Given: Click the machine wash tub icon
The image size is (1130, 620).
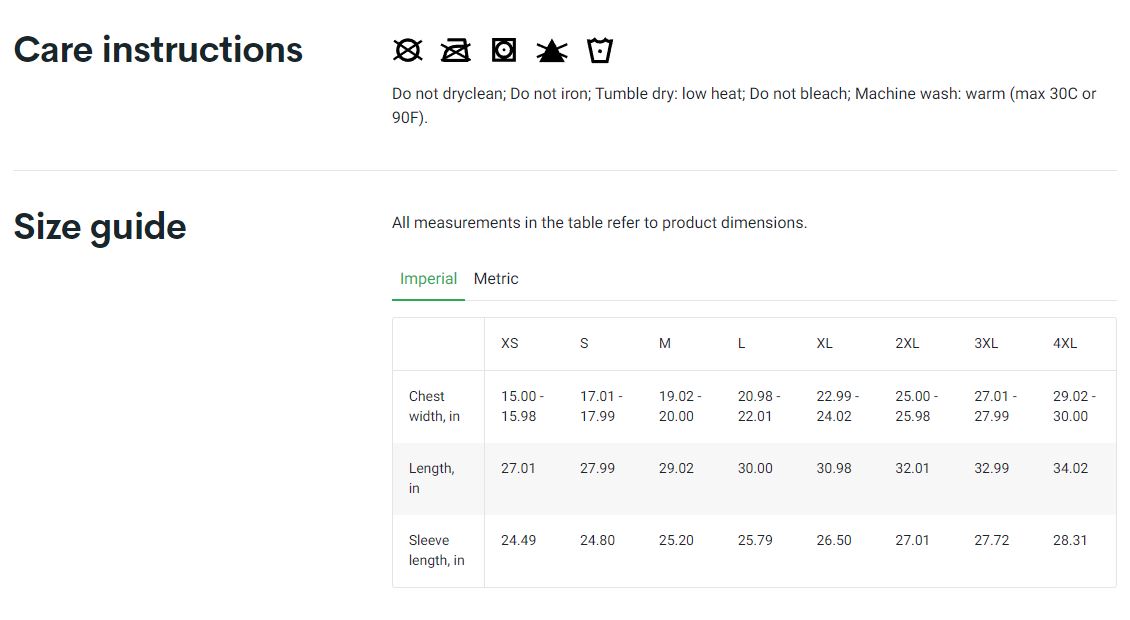Looking at the screenshot, I should [599, 50].
